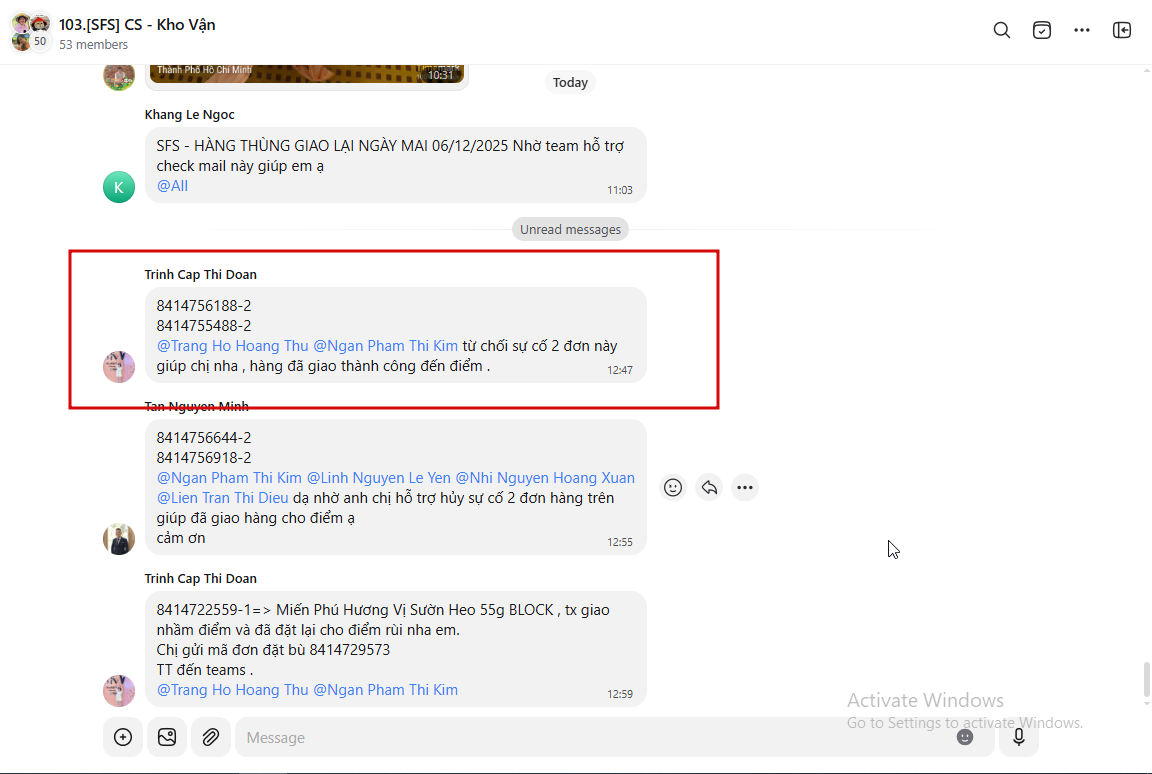Open emoji picker in message field
Viewport: 1152px width, 774px height.
pos(965,737)
